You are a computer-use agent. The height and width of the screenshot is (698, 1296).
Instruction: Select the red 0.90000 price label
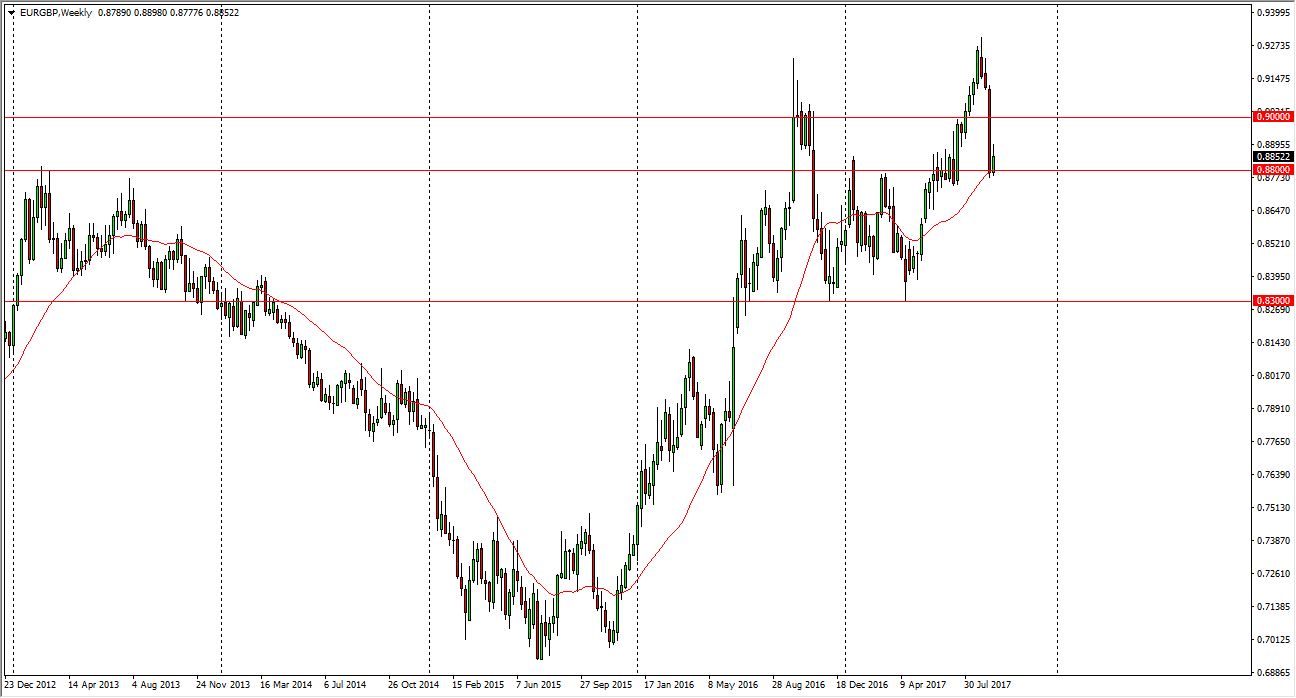coord(1272,117)
